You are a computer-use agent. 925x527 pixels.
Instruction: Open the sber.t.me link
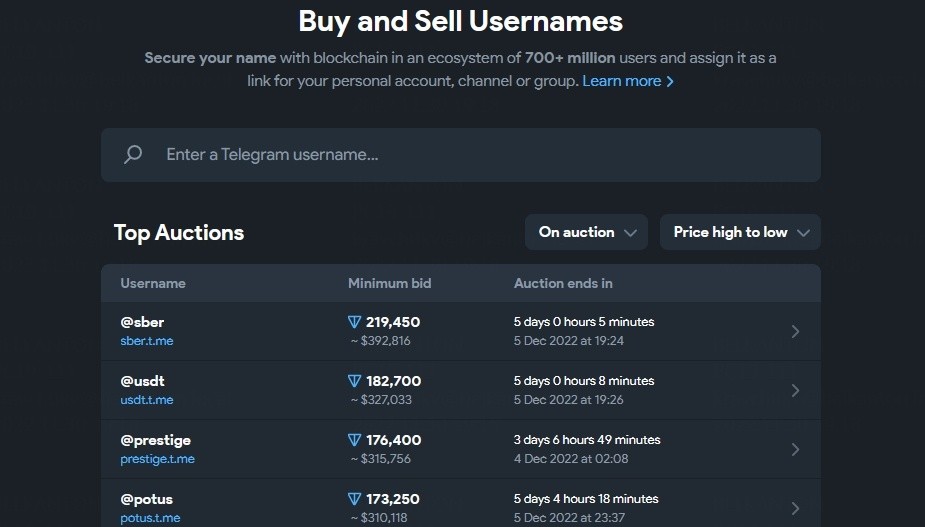click(147, 341)
